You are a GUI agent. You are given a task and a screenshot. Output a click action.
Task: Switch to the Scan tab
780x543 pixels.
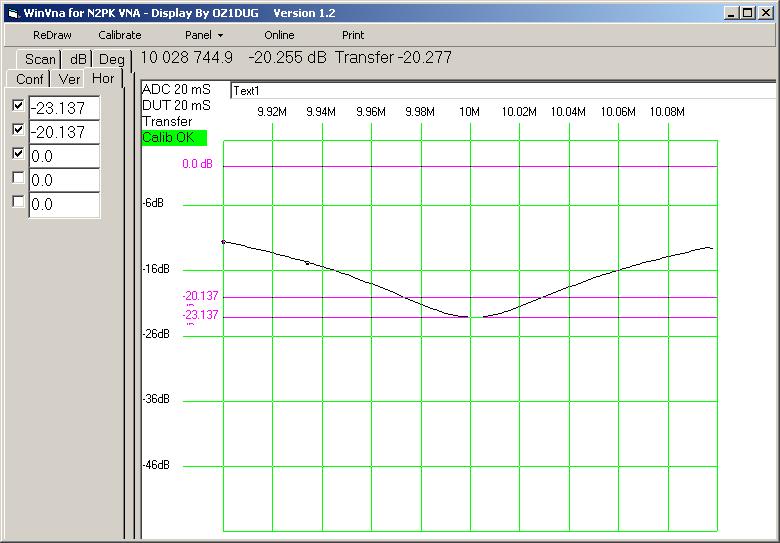39,59
